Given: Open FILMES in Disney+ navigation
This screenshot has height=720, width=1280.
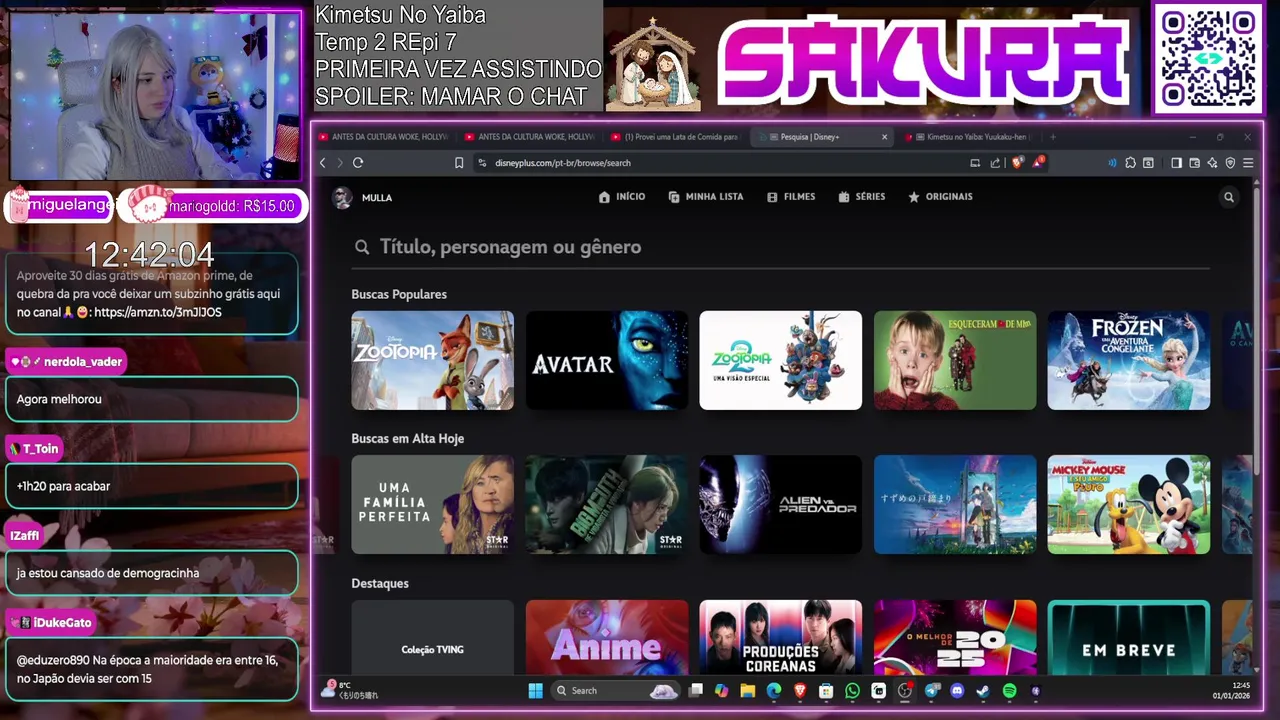Looking at the screenshot, I should point(791,197).
